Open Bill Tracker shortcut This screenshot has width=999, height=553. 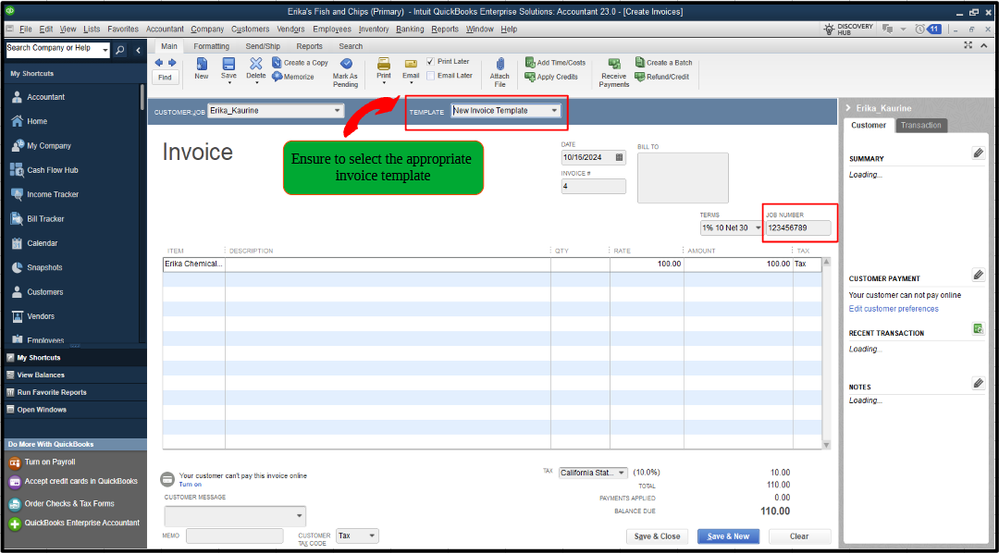click(46, 219)
